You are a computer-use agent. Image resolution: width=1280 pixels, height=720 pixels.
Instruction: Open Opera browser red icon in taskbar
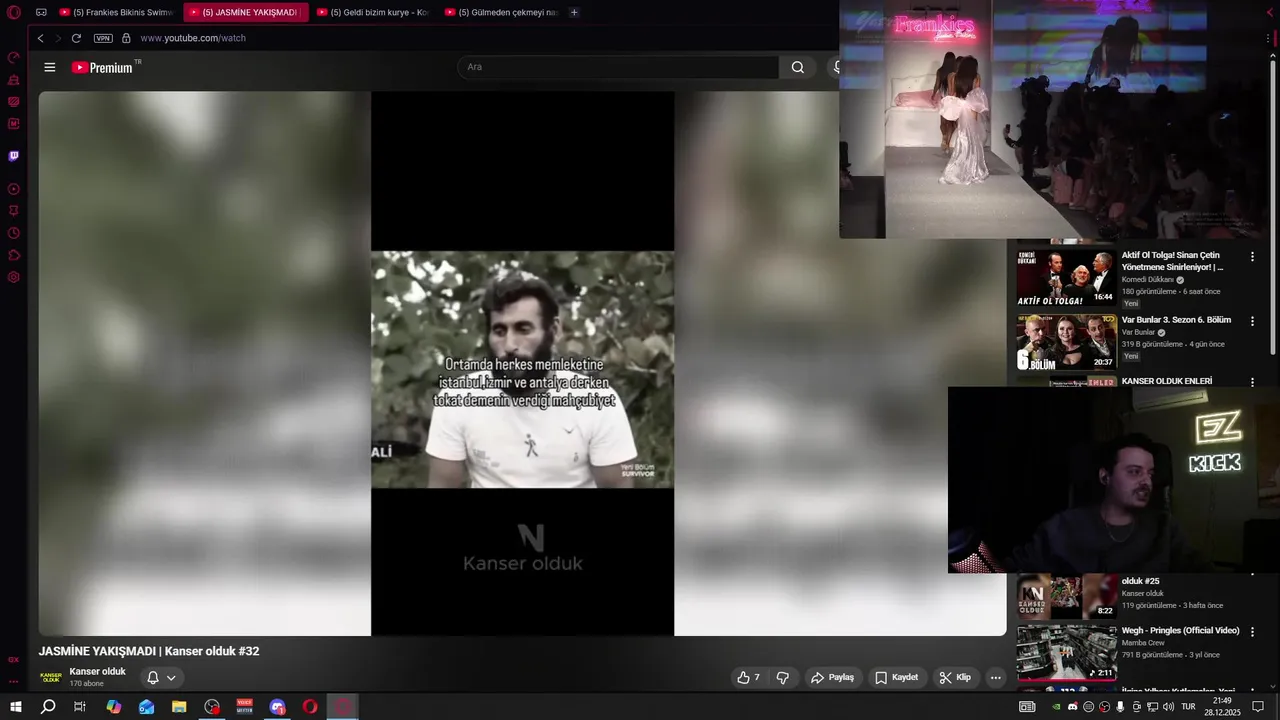pyautogui.click(x=310, y=707)
